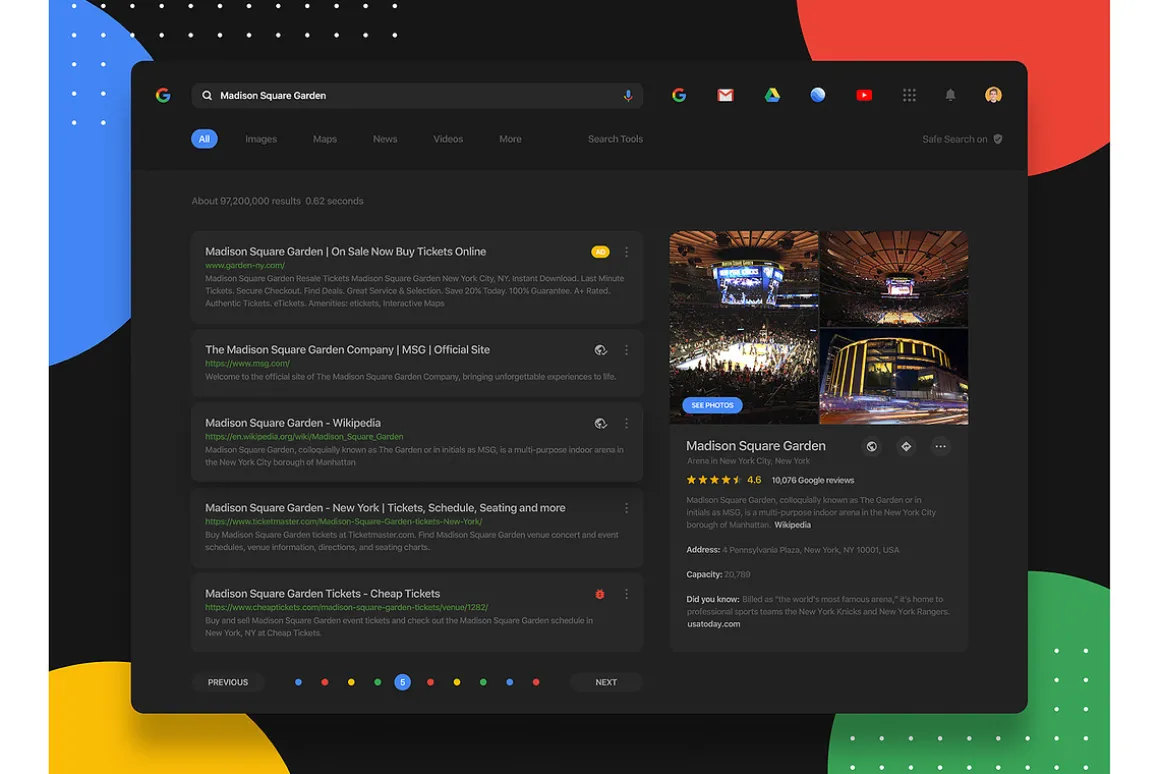The height and width of the screenshot is (774, 1160).
Task: Open the Google apps grid
Action: click(x=909, y=95)
